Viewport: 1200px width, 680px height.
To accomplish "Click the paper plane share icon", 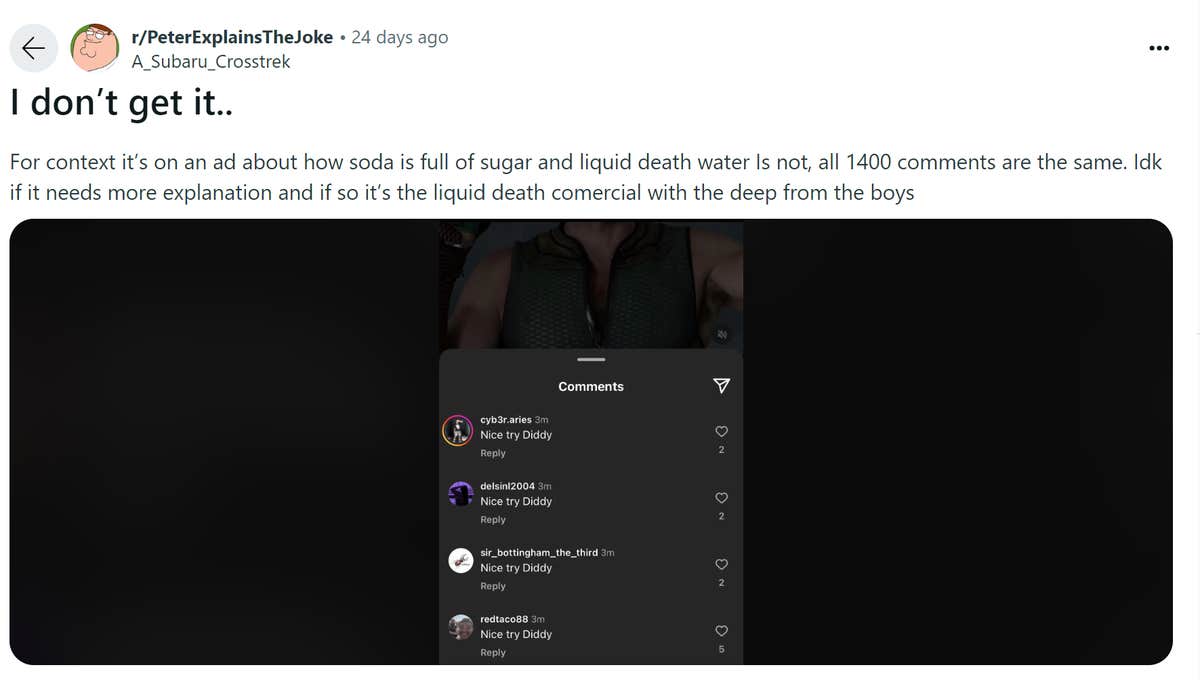I will tap(721, 386).
